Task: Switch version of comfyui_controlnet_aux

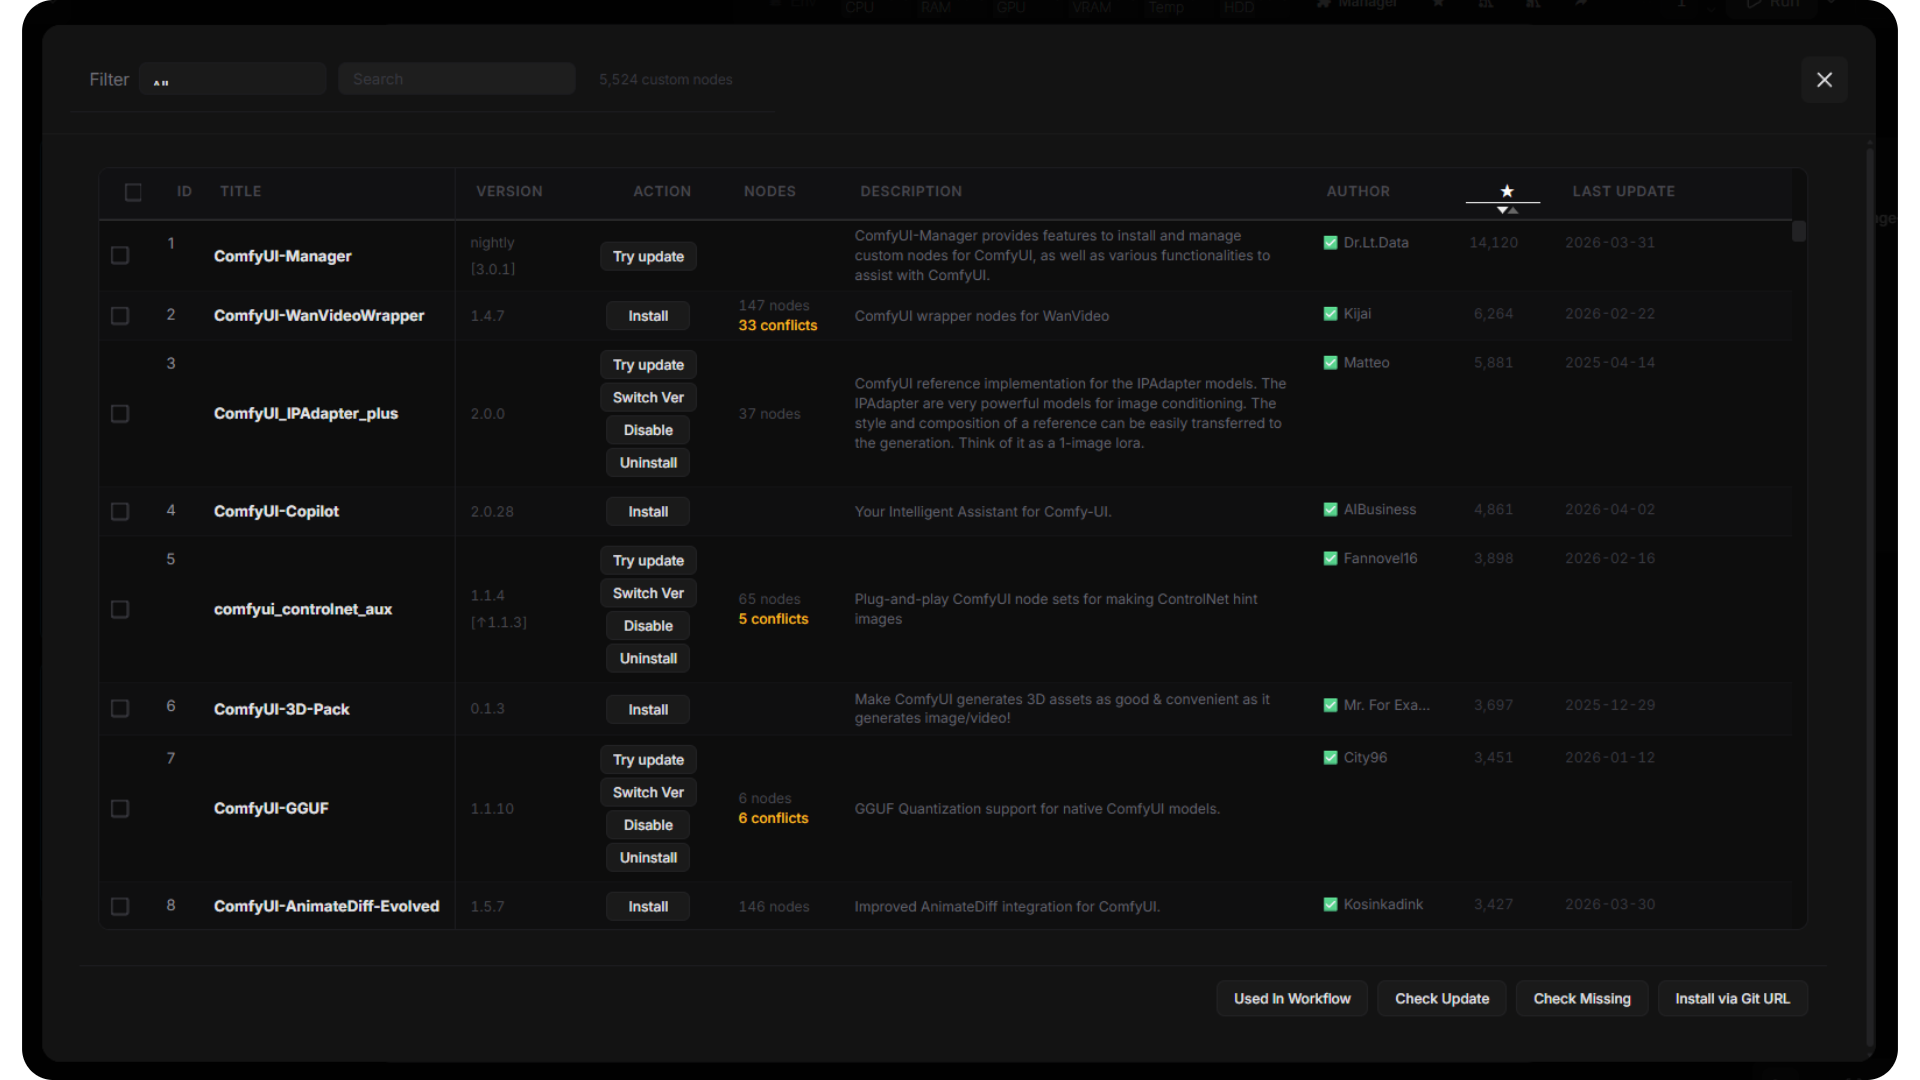Action: [x=648, y=593]
